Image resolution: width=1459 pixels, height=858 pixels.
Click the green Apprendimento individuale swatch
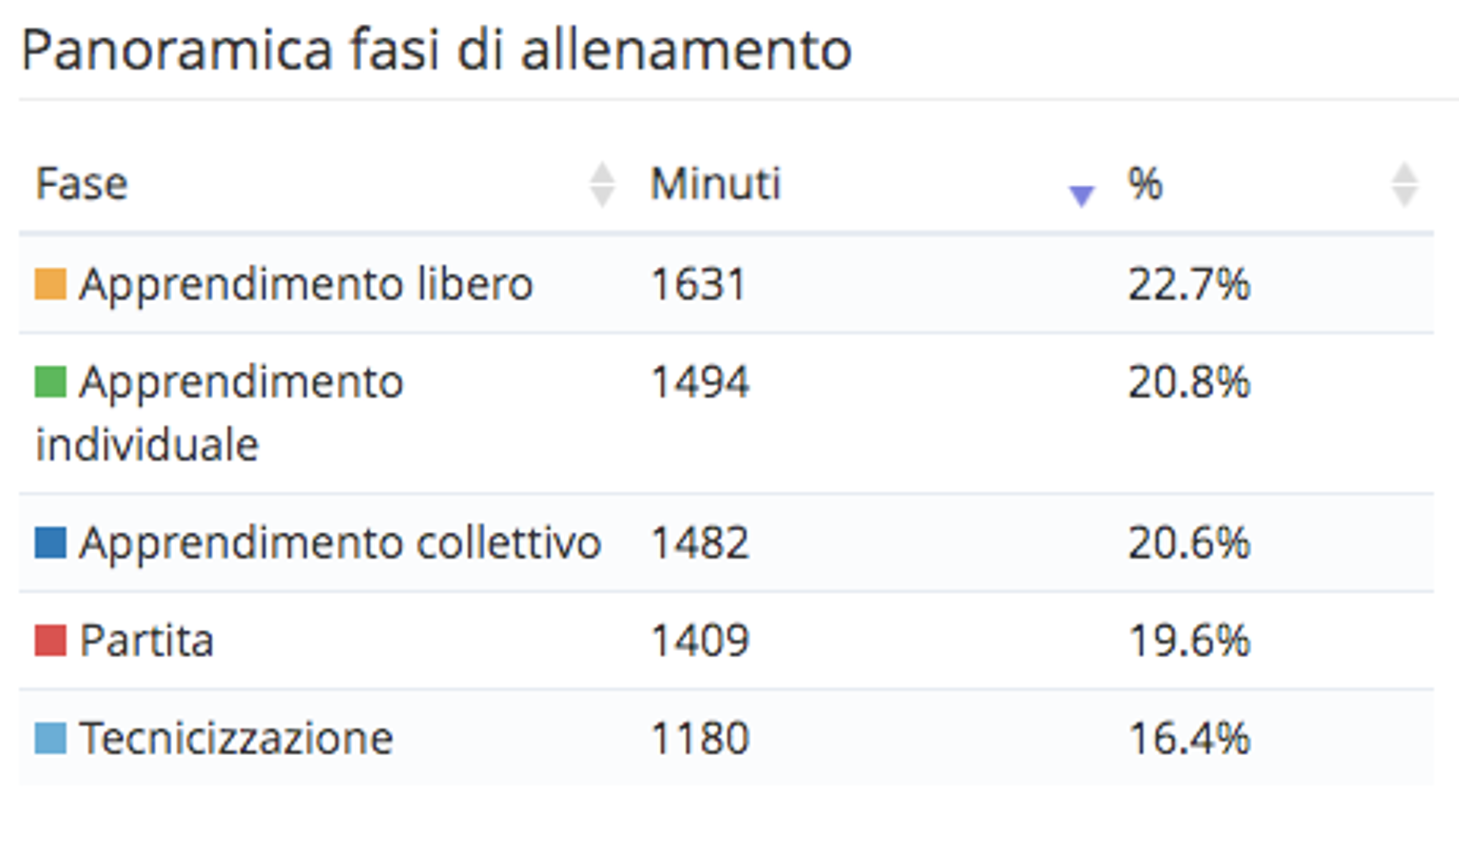click(x=50, y=382)
